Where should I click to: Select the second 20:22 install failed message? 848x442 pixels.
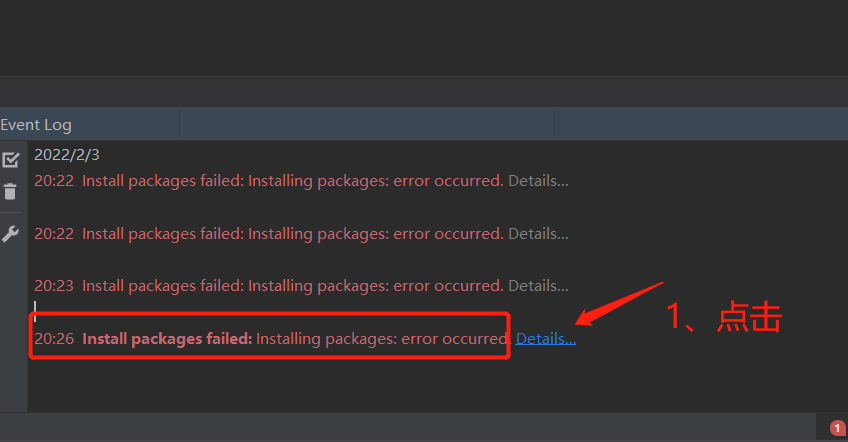pyautogui.click(x=293, y=234)
